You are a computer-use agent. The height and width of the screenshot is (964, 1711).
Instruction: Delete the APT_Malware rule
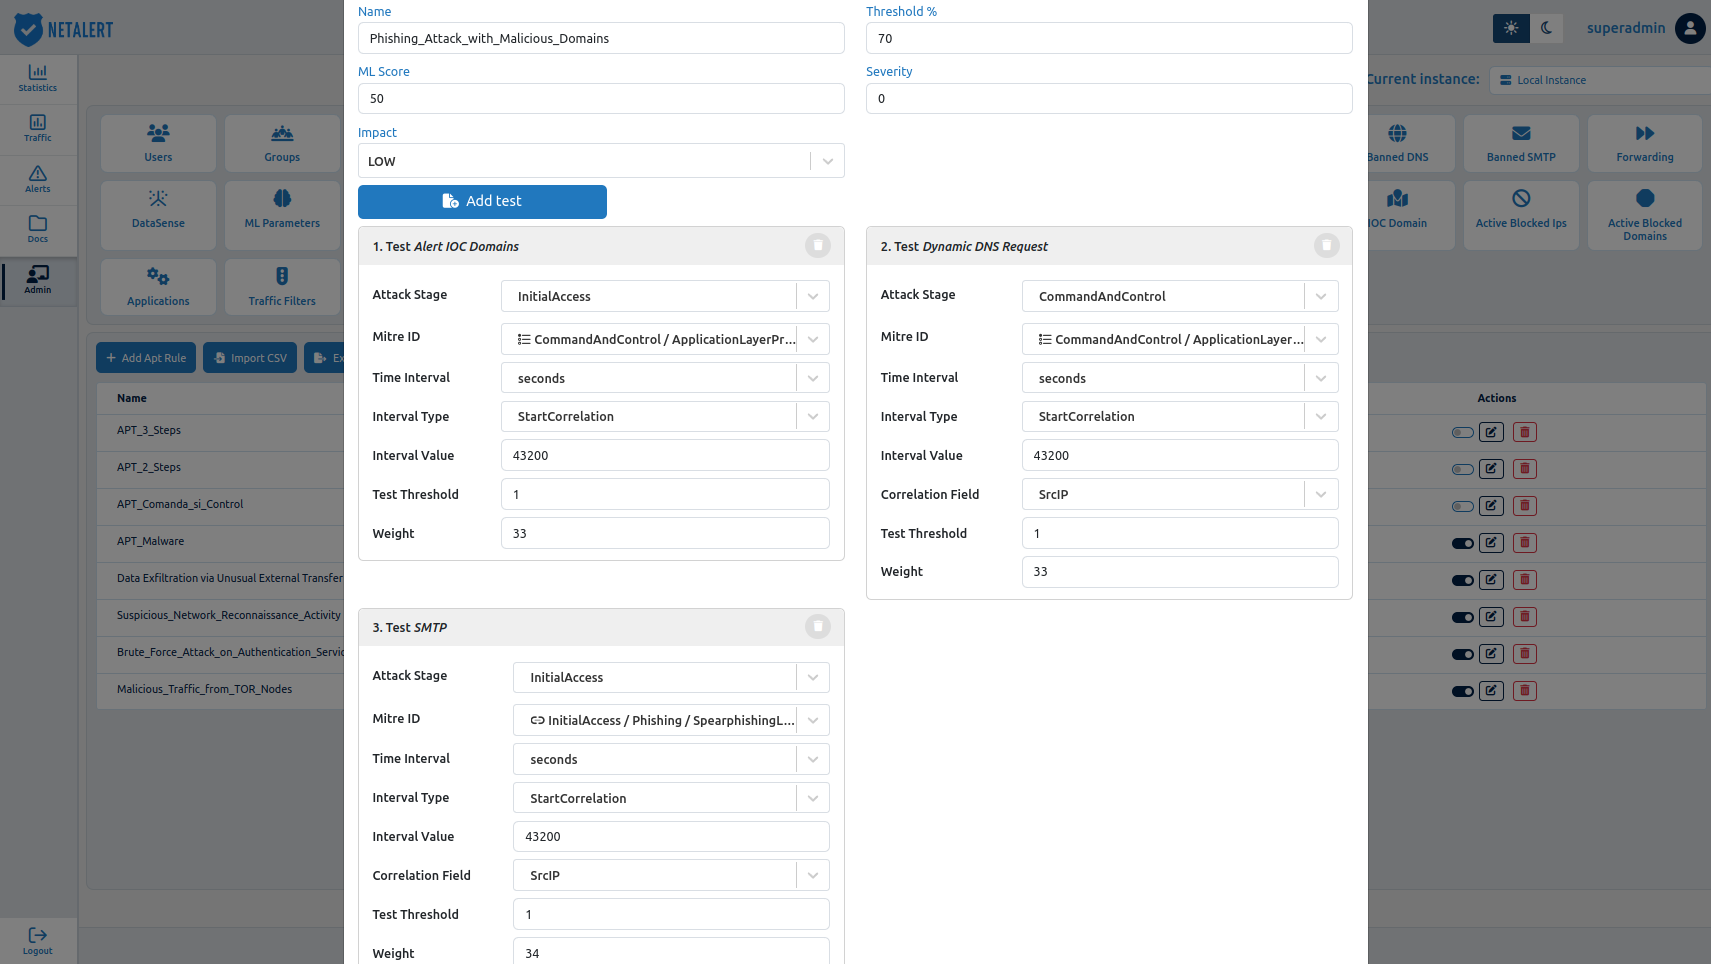[1525, 543]
